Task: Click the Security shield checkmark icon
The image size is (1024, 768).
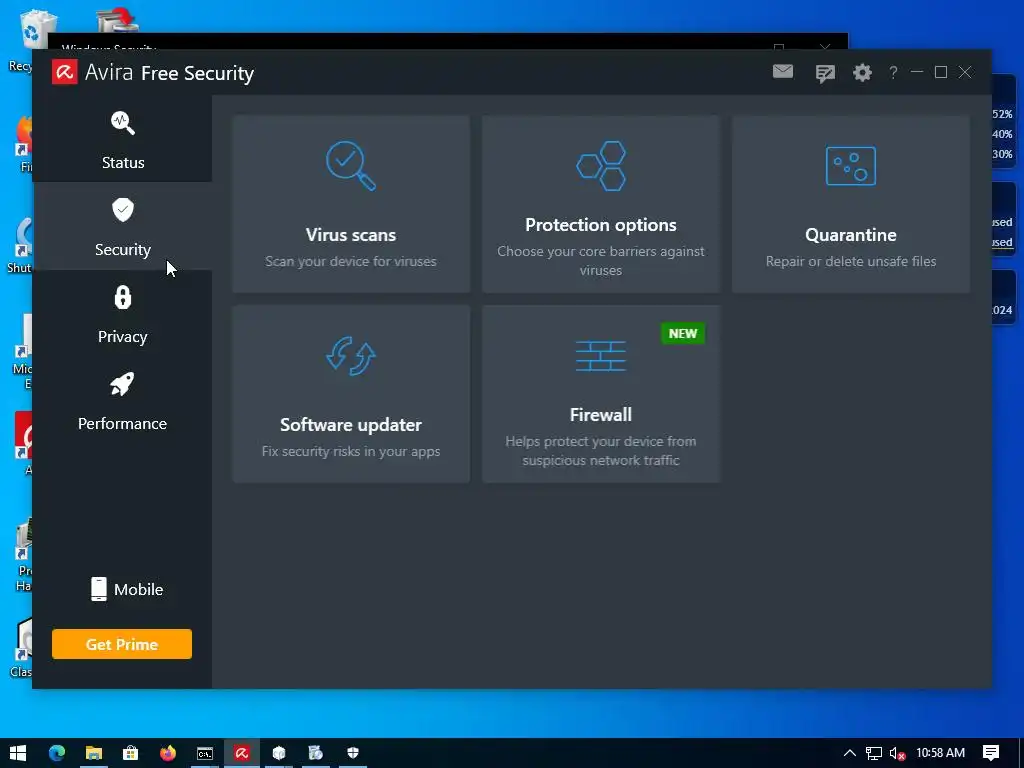Action: [123, 210]
